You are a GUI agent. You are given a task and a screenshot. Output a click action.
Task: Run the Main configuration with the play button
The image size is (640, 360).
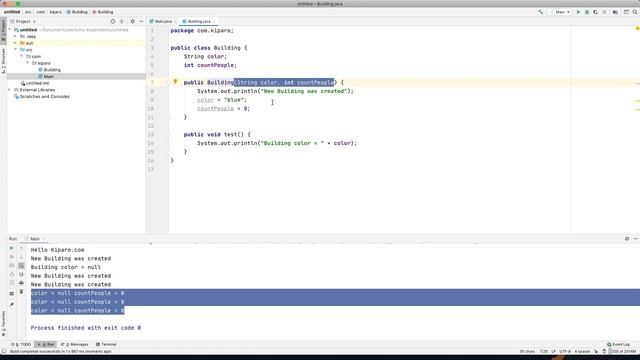coord(578,12)
